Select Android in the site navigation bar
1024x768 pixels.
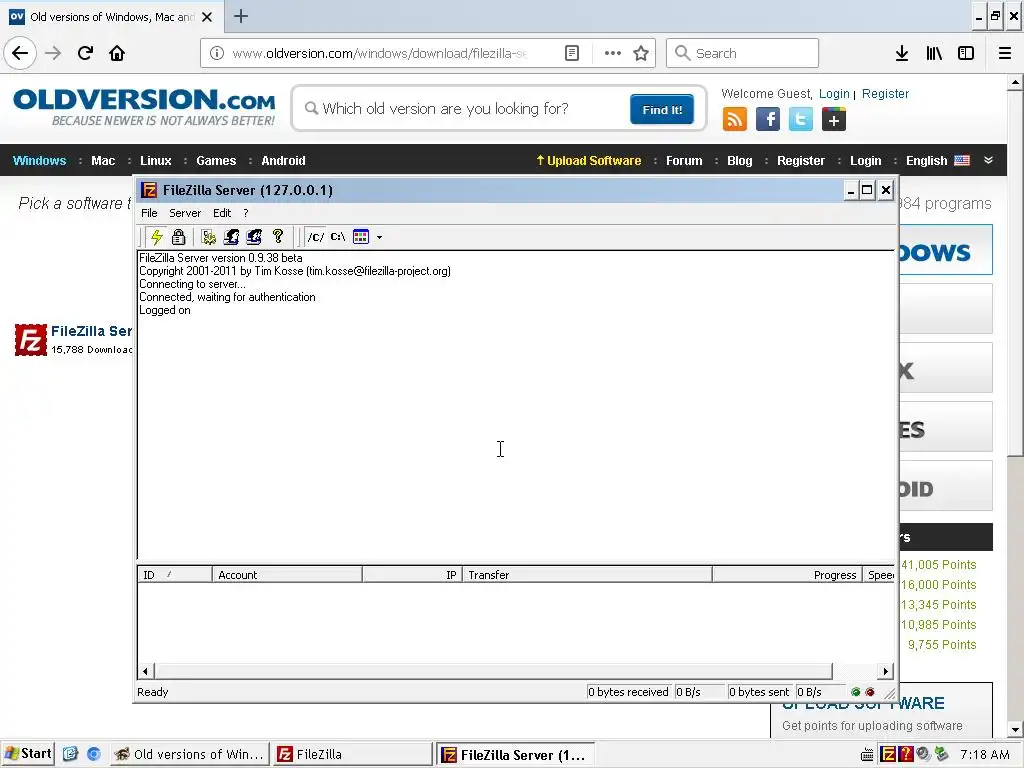pyautogui.click(x=283, y=161)
